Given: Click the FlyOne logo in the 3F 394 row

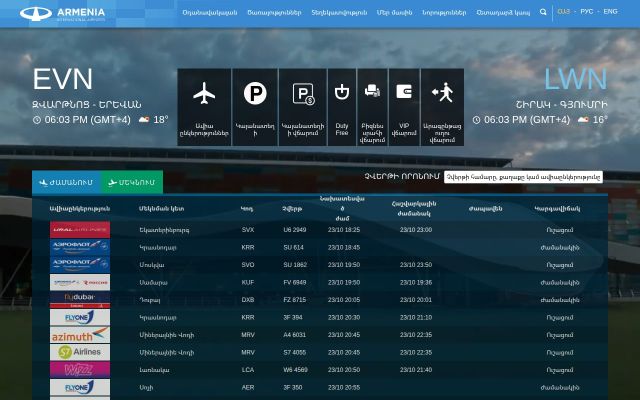Looking at the screenshot, I should point(80,318).
